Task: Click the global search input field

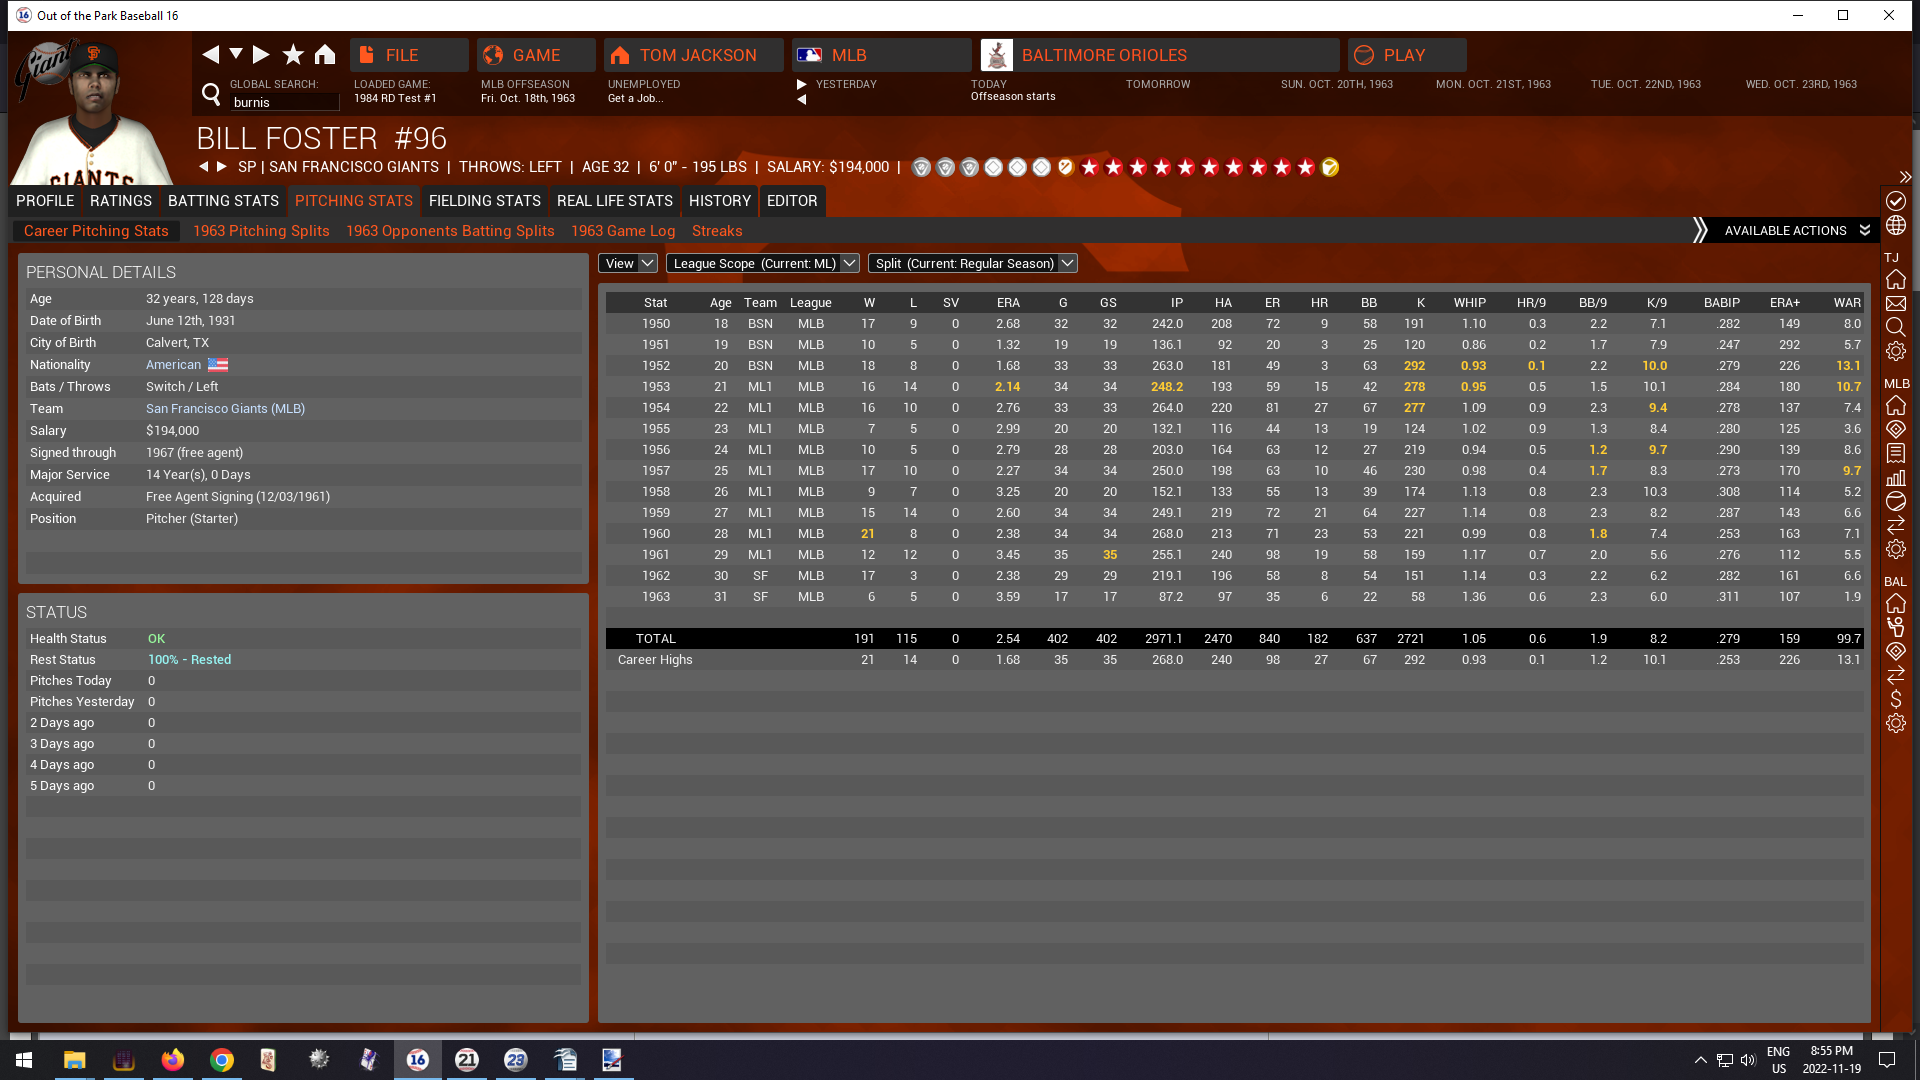Action: pyautogui.click(x=284, y=102)
